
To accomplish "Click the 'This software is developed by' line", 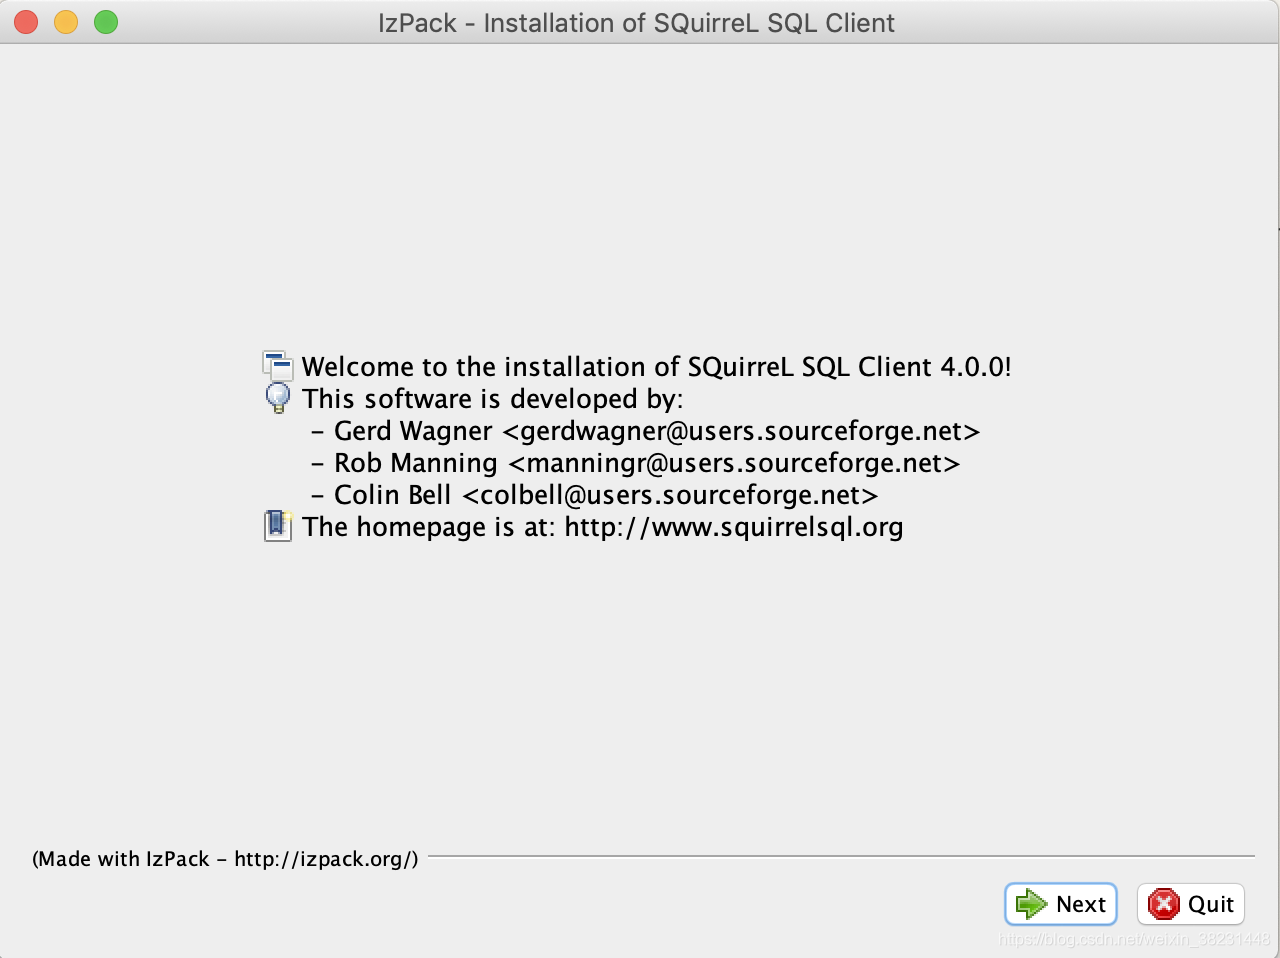I will [493, 399].
